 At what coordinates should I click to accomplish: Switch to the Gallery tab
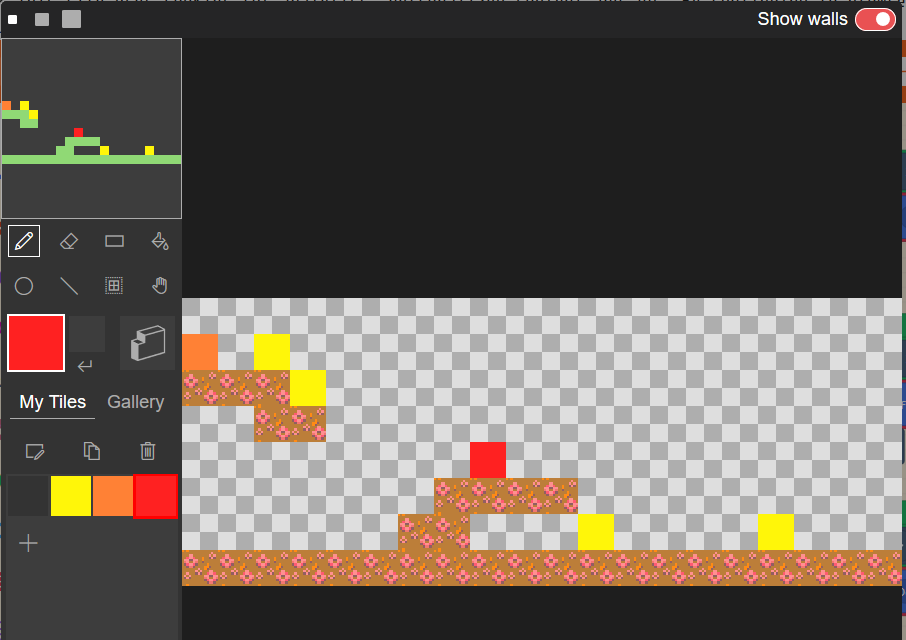tap(135, 402)
